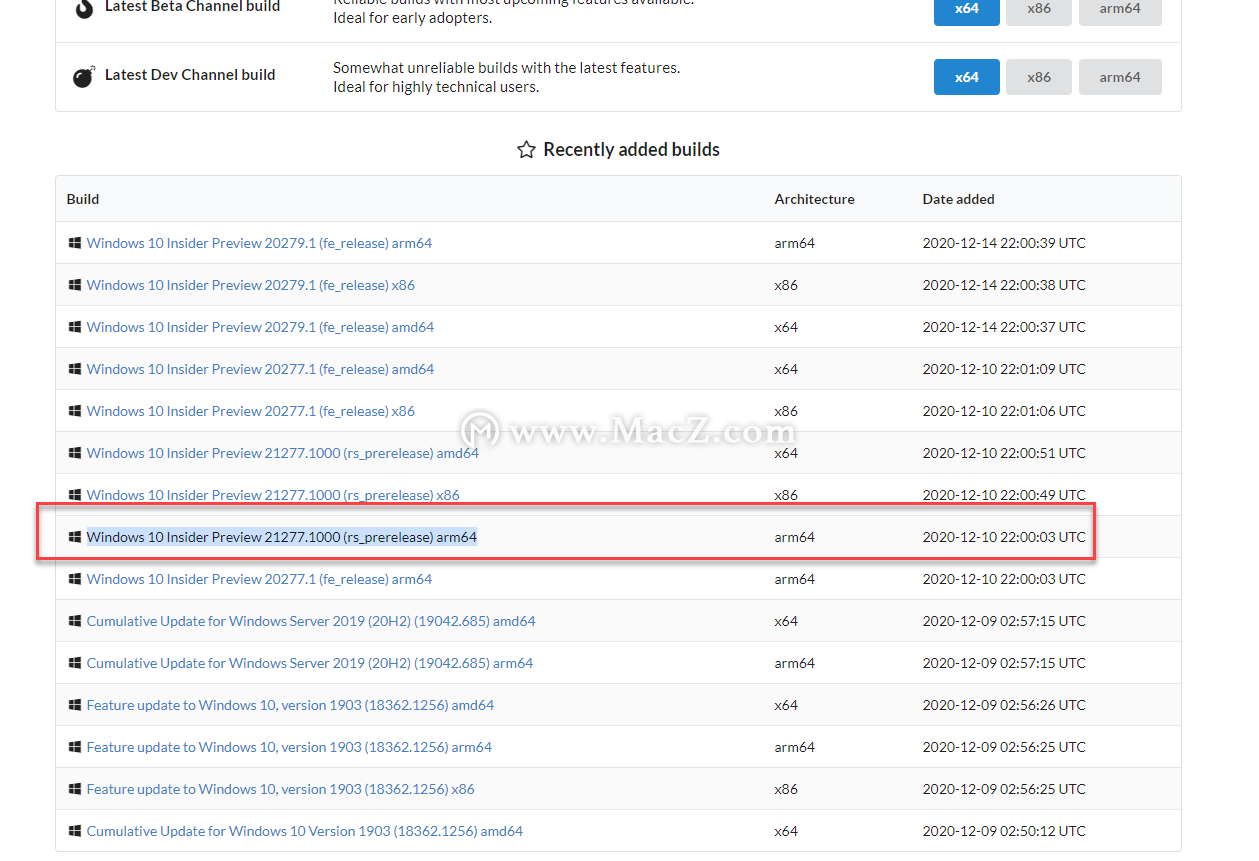Click date 2020-12-09 02:50:12 UTC

[x=1004, y=831]
